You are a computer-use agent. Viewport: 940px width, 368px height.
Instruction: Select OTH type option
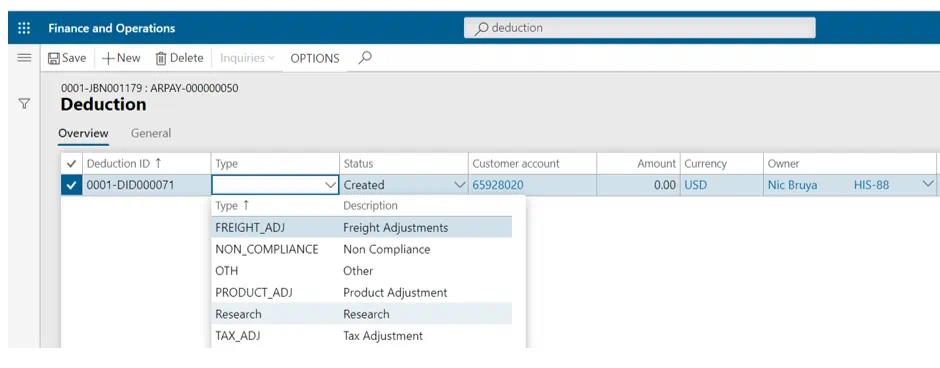click(x=227, y=271)
